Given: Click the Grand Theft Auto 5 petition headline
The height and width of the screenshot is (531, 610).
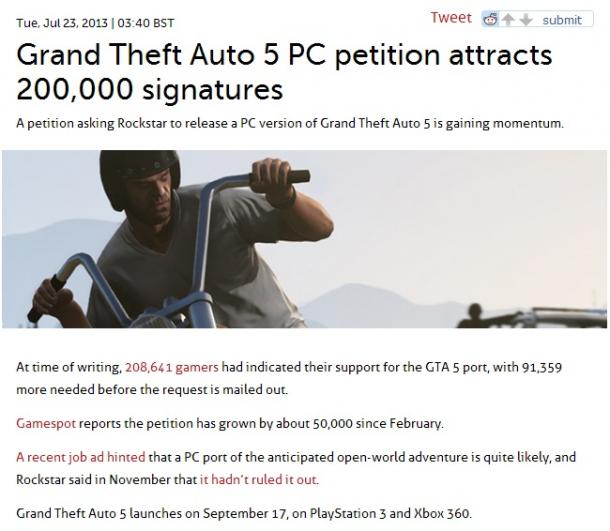Looking at the screenshot, I should pyautogui.click(x=284, y=72).
